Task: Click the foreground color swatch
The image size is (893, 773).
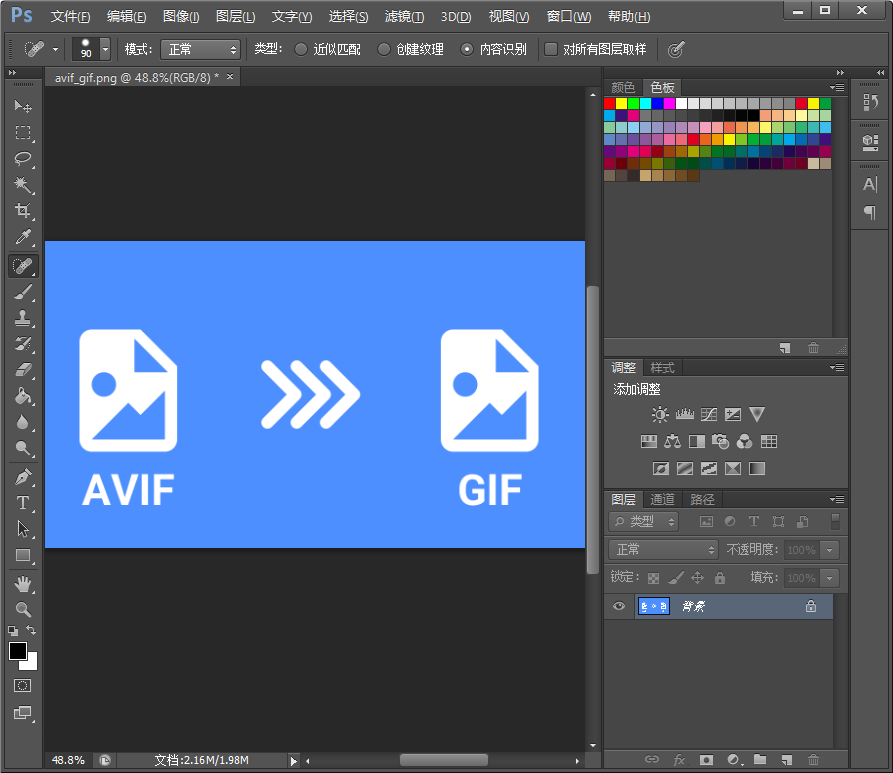Action: [x=18, y=651]
